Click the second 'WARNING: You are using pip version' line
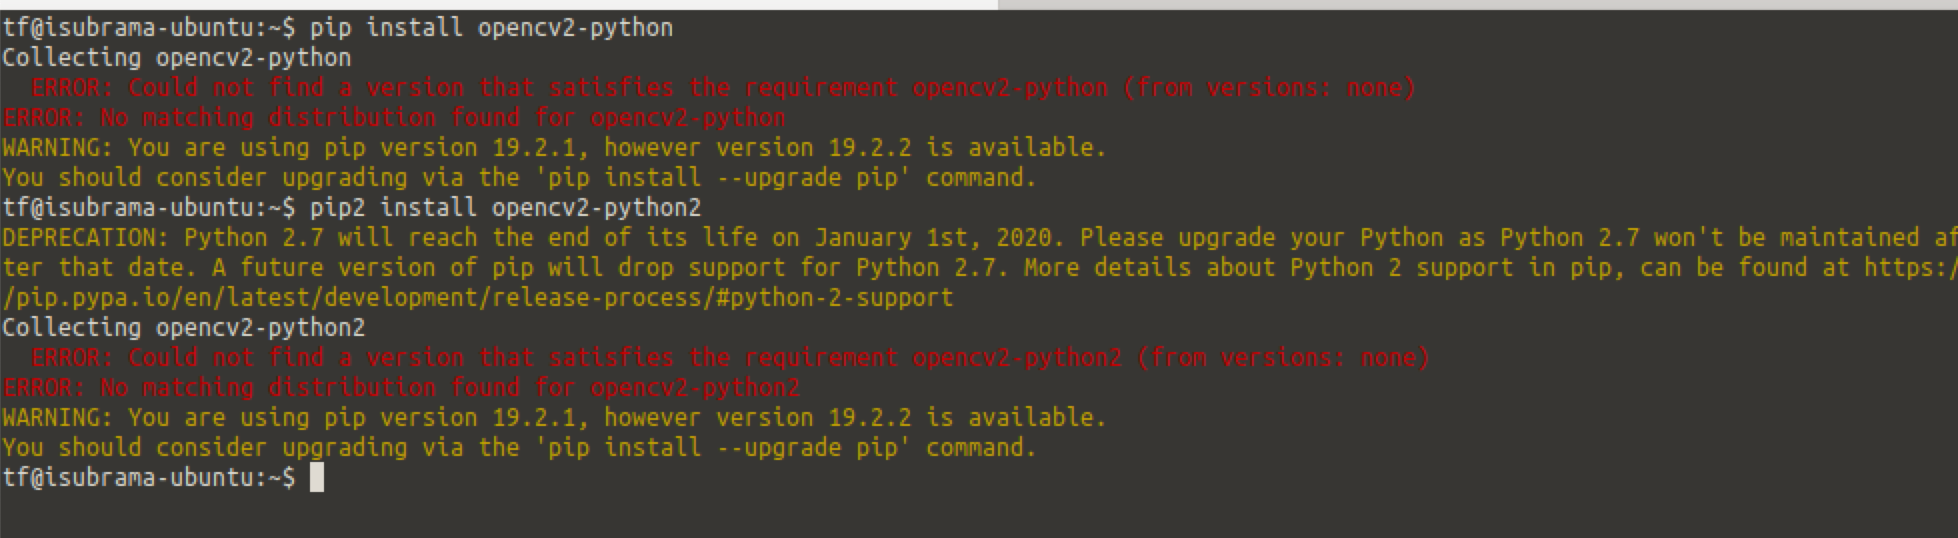Image resolution: width=1958 pixels, height=538 pixels. (x=554, y=418)
